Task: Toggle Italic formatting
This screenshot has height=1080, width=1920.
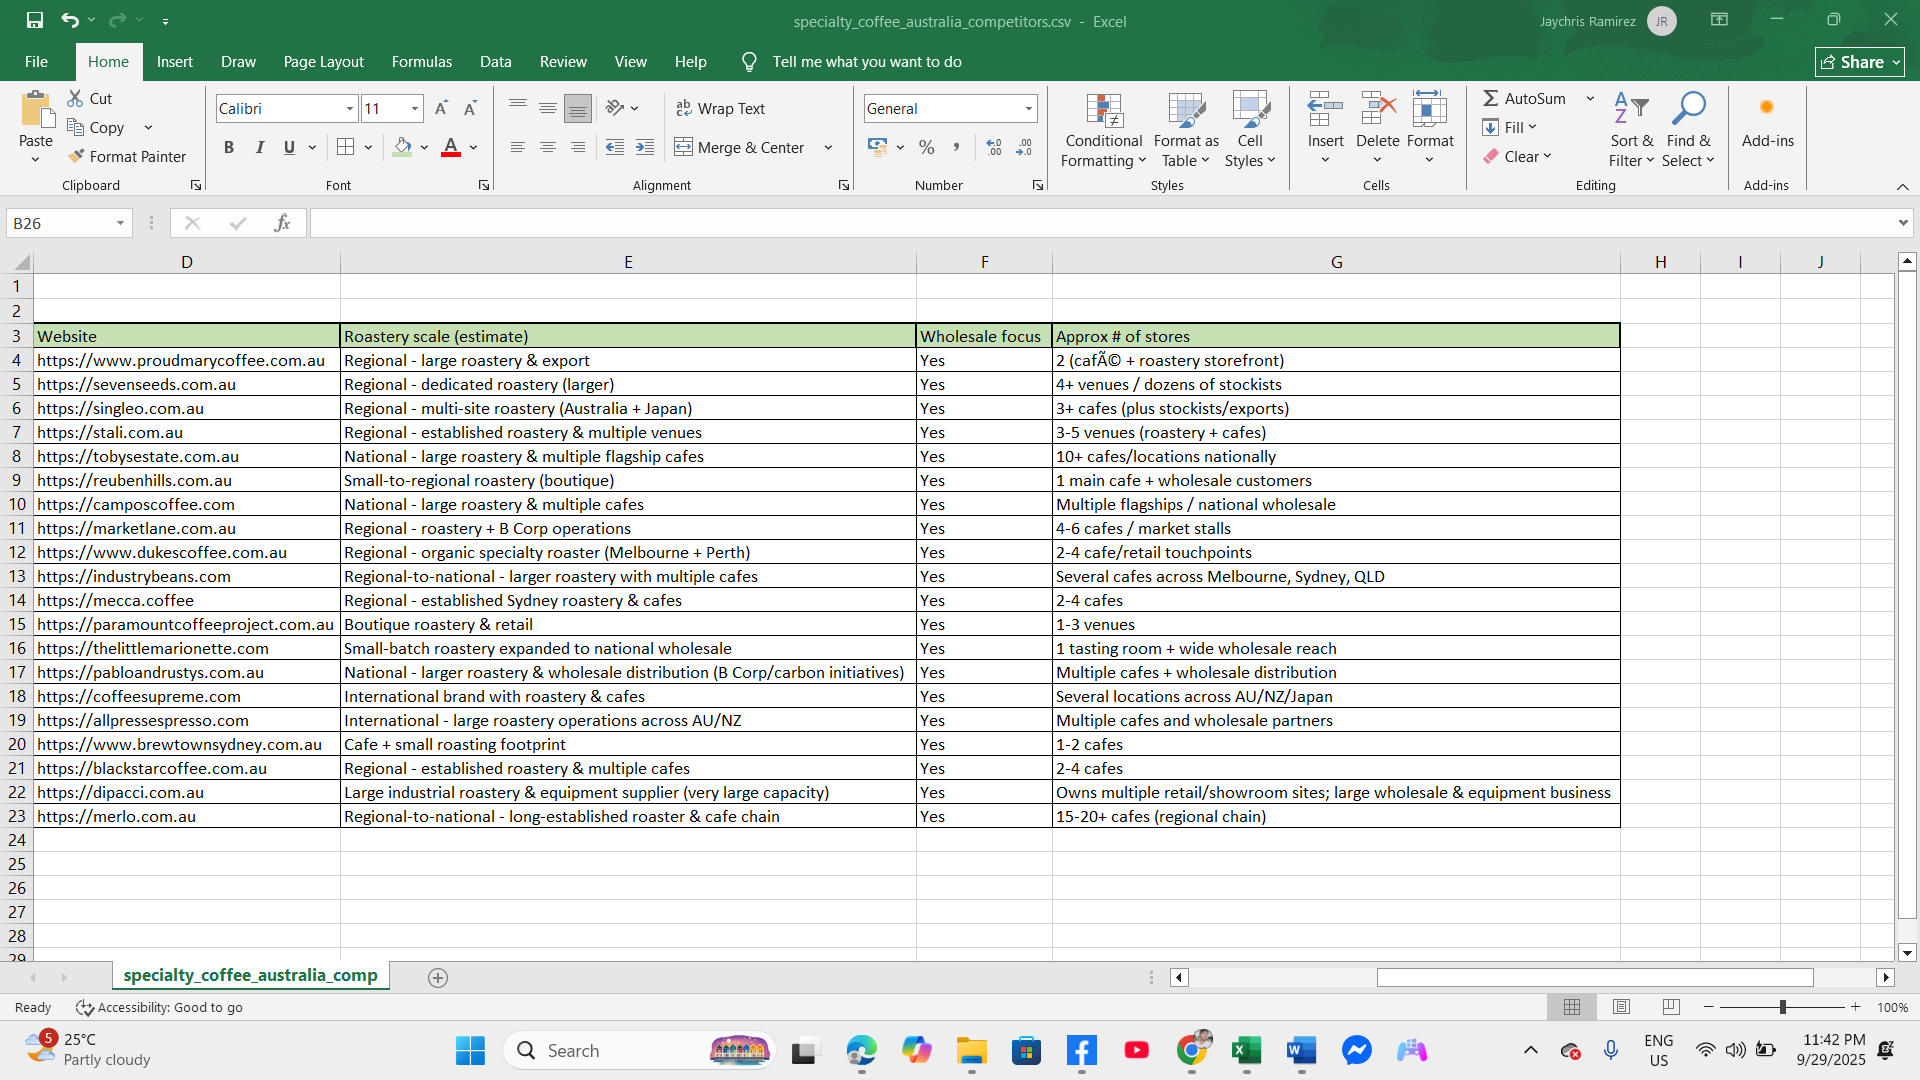Action: coord(259,147)
